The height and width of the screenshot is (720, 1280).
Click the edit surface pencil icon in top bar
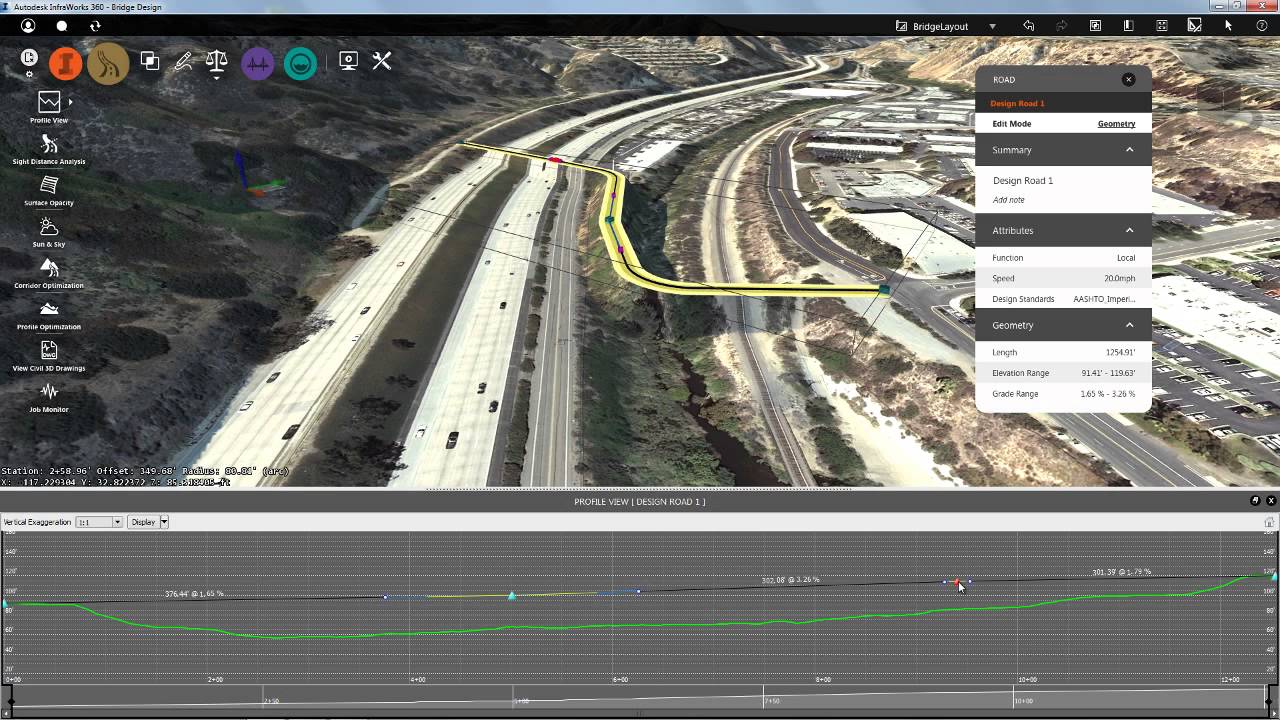pos(1195,26)
